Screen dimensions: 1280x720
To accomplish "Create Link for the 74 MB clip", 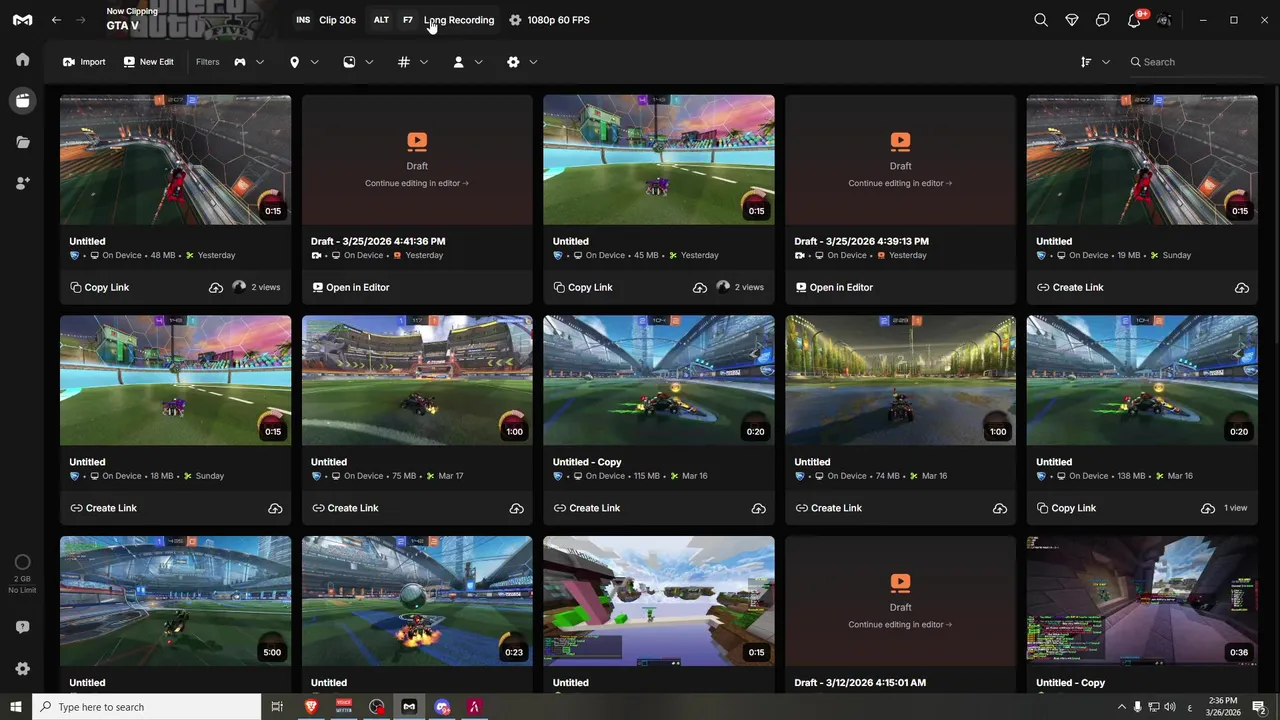I will 828,509.
